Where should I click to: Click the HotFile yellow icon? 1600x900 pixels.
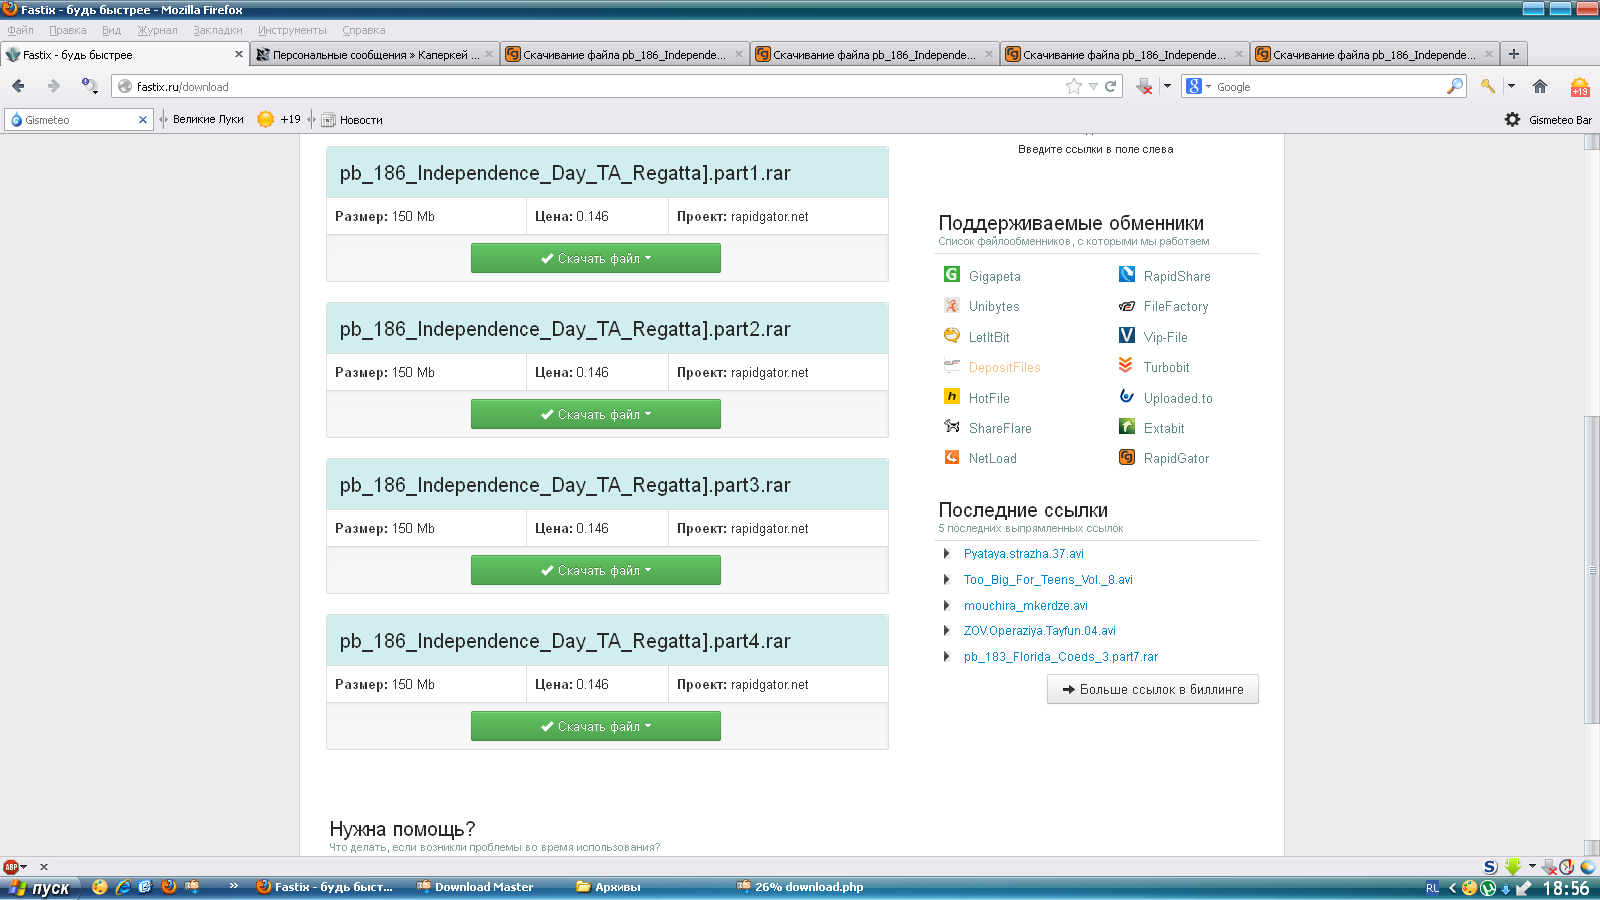952,396
